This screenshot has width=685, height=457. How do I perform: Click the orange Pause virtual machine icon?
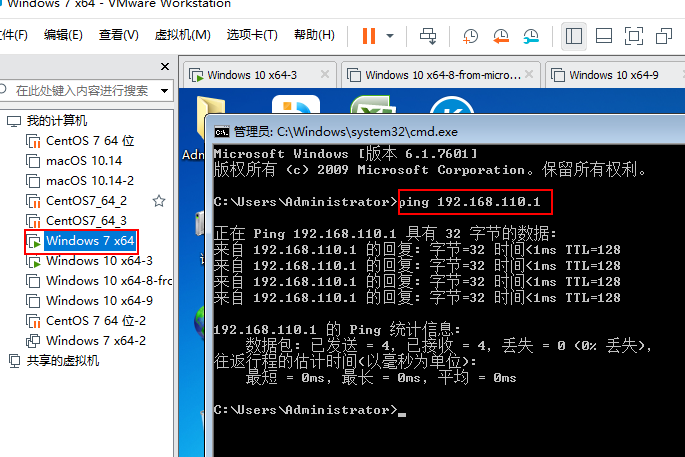[x=369, y=36]
